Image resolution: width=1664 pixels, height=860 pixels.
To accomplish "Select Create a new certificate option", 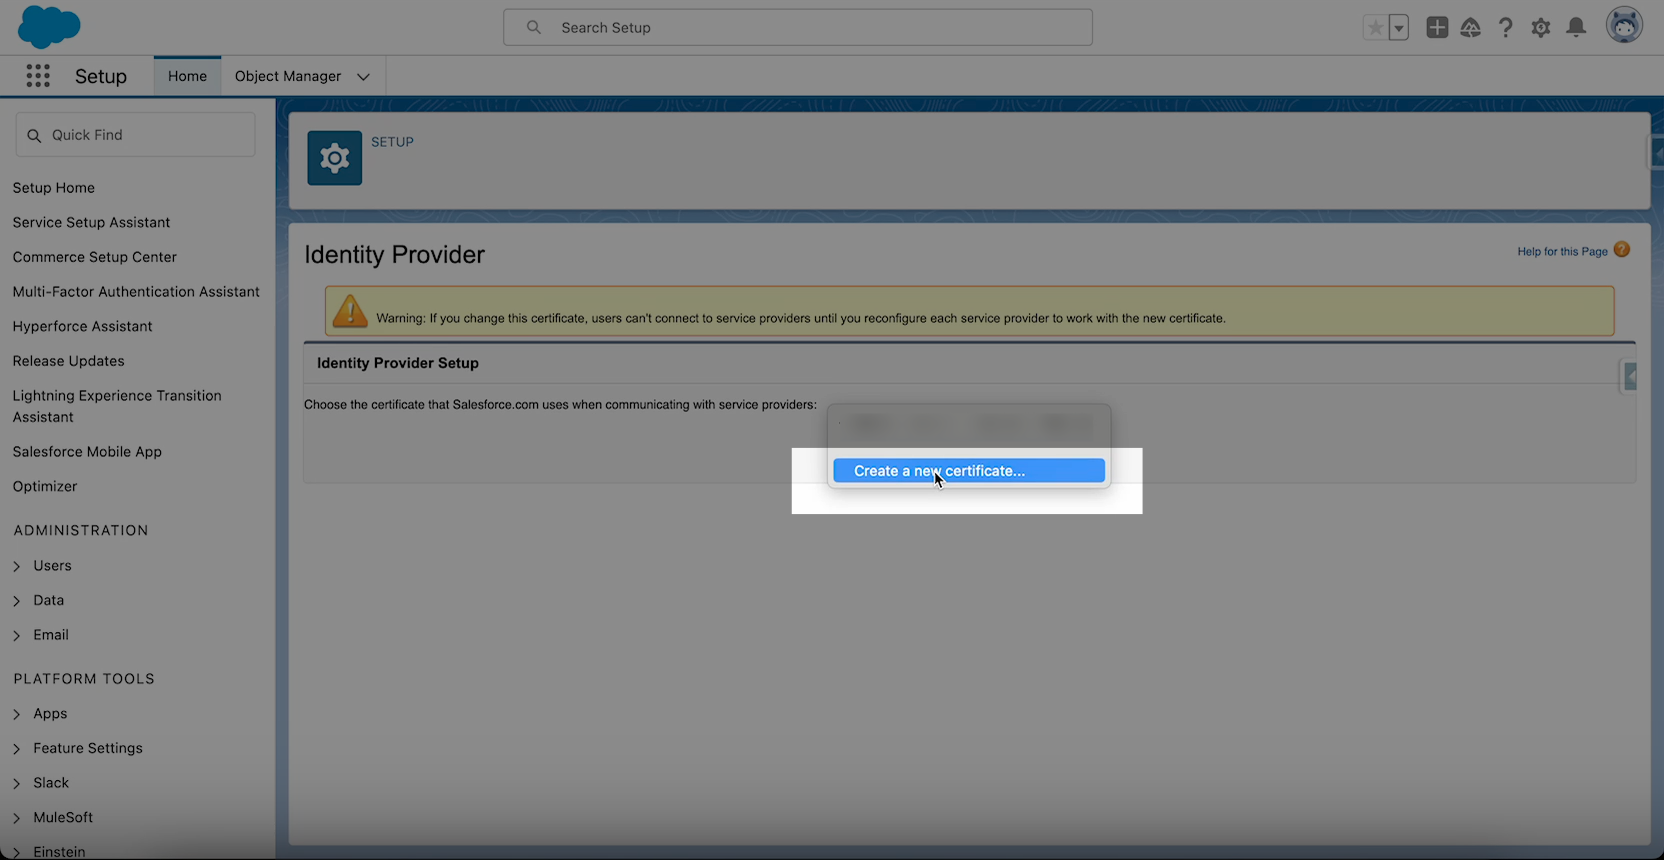I will click(x=968, y=471).
